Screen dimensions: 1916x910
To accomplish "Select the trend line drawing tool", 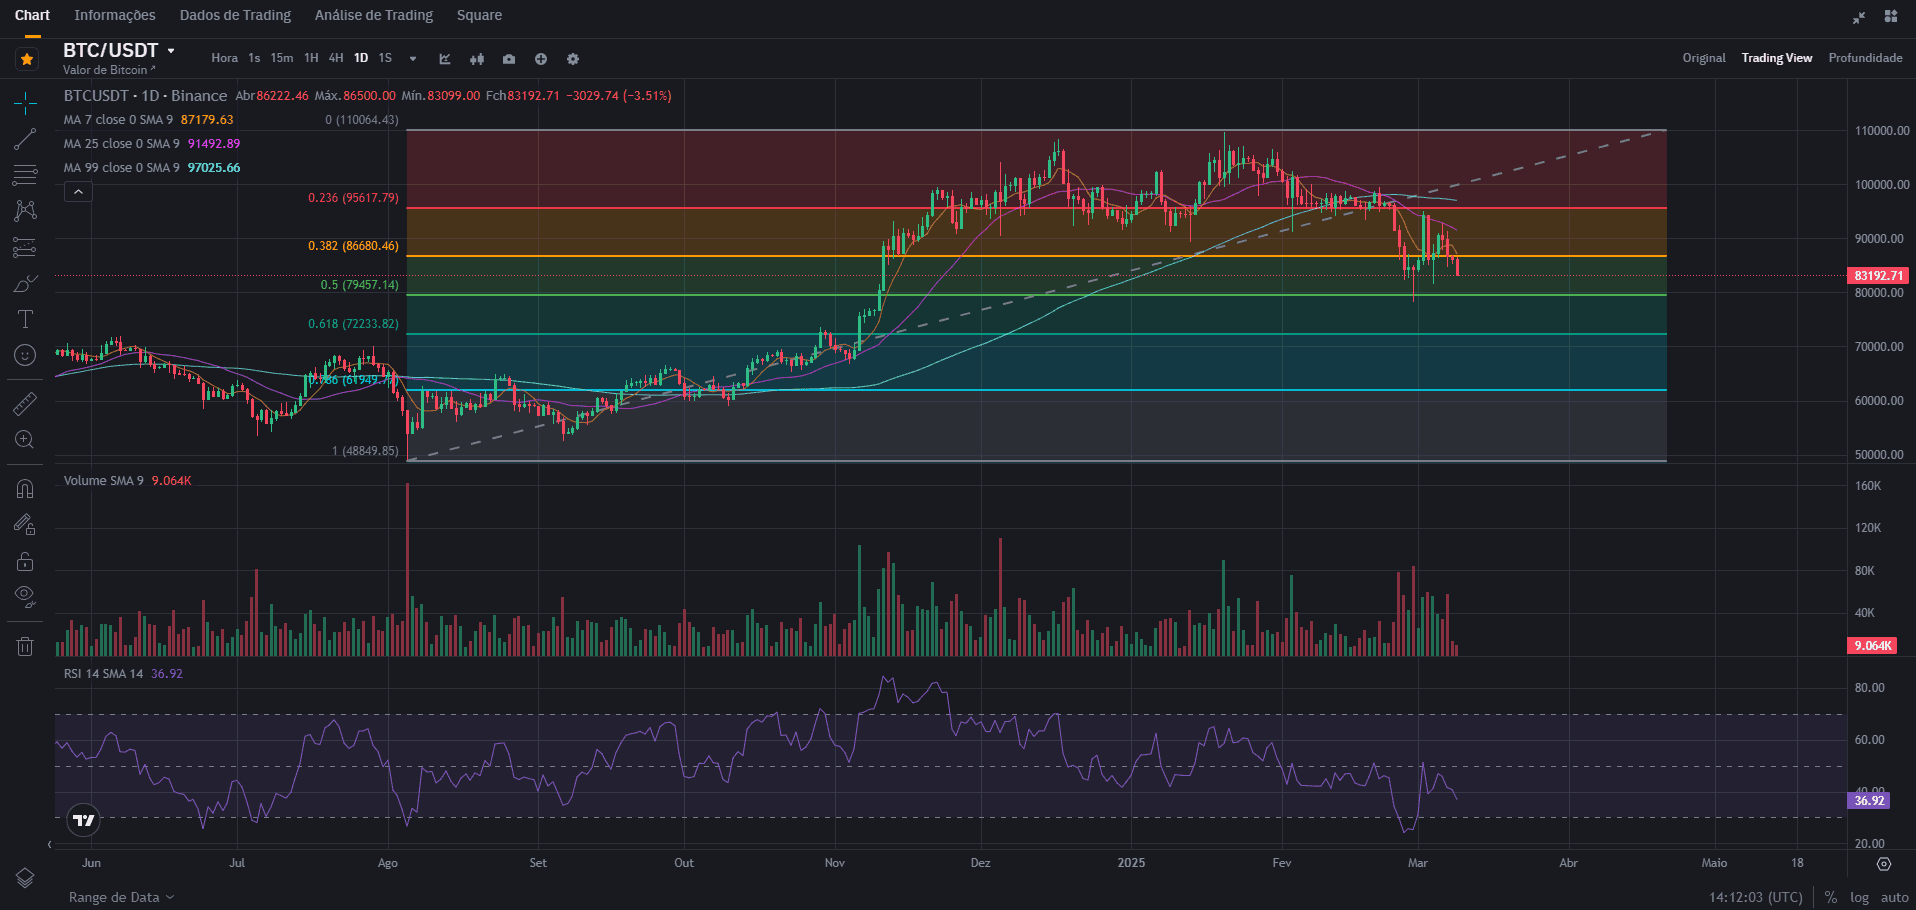I will [26, 139].
